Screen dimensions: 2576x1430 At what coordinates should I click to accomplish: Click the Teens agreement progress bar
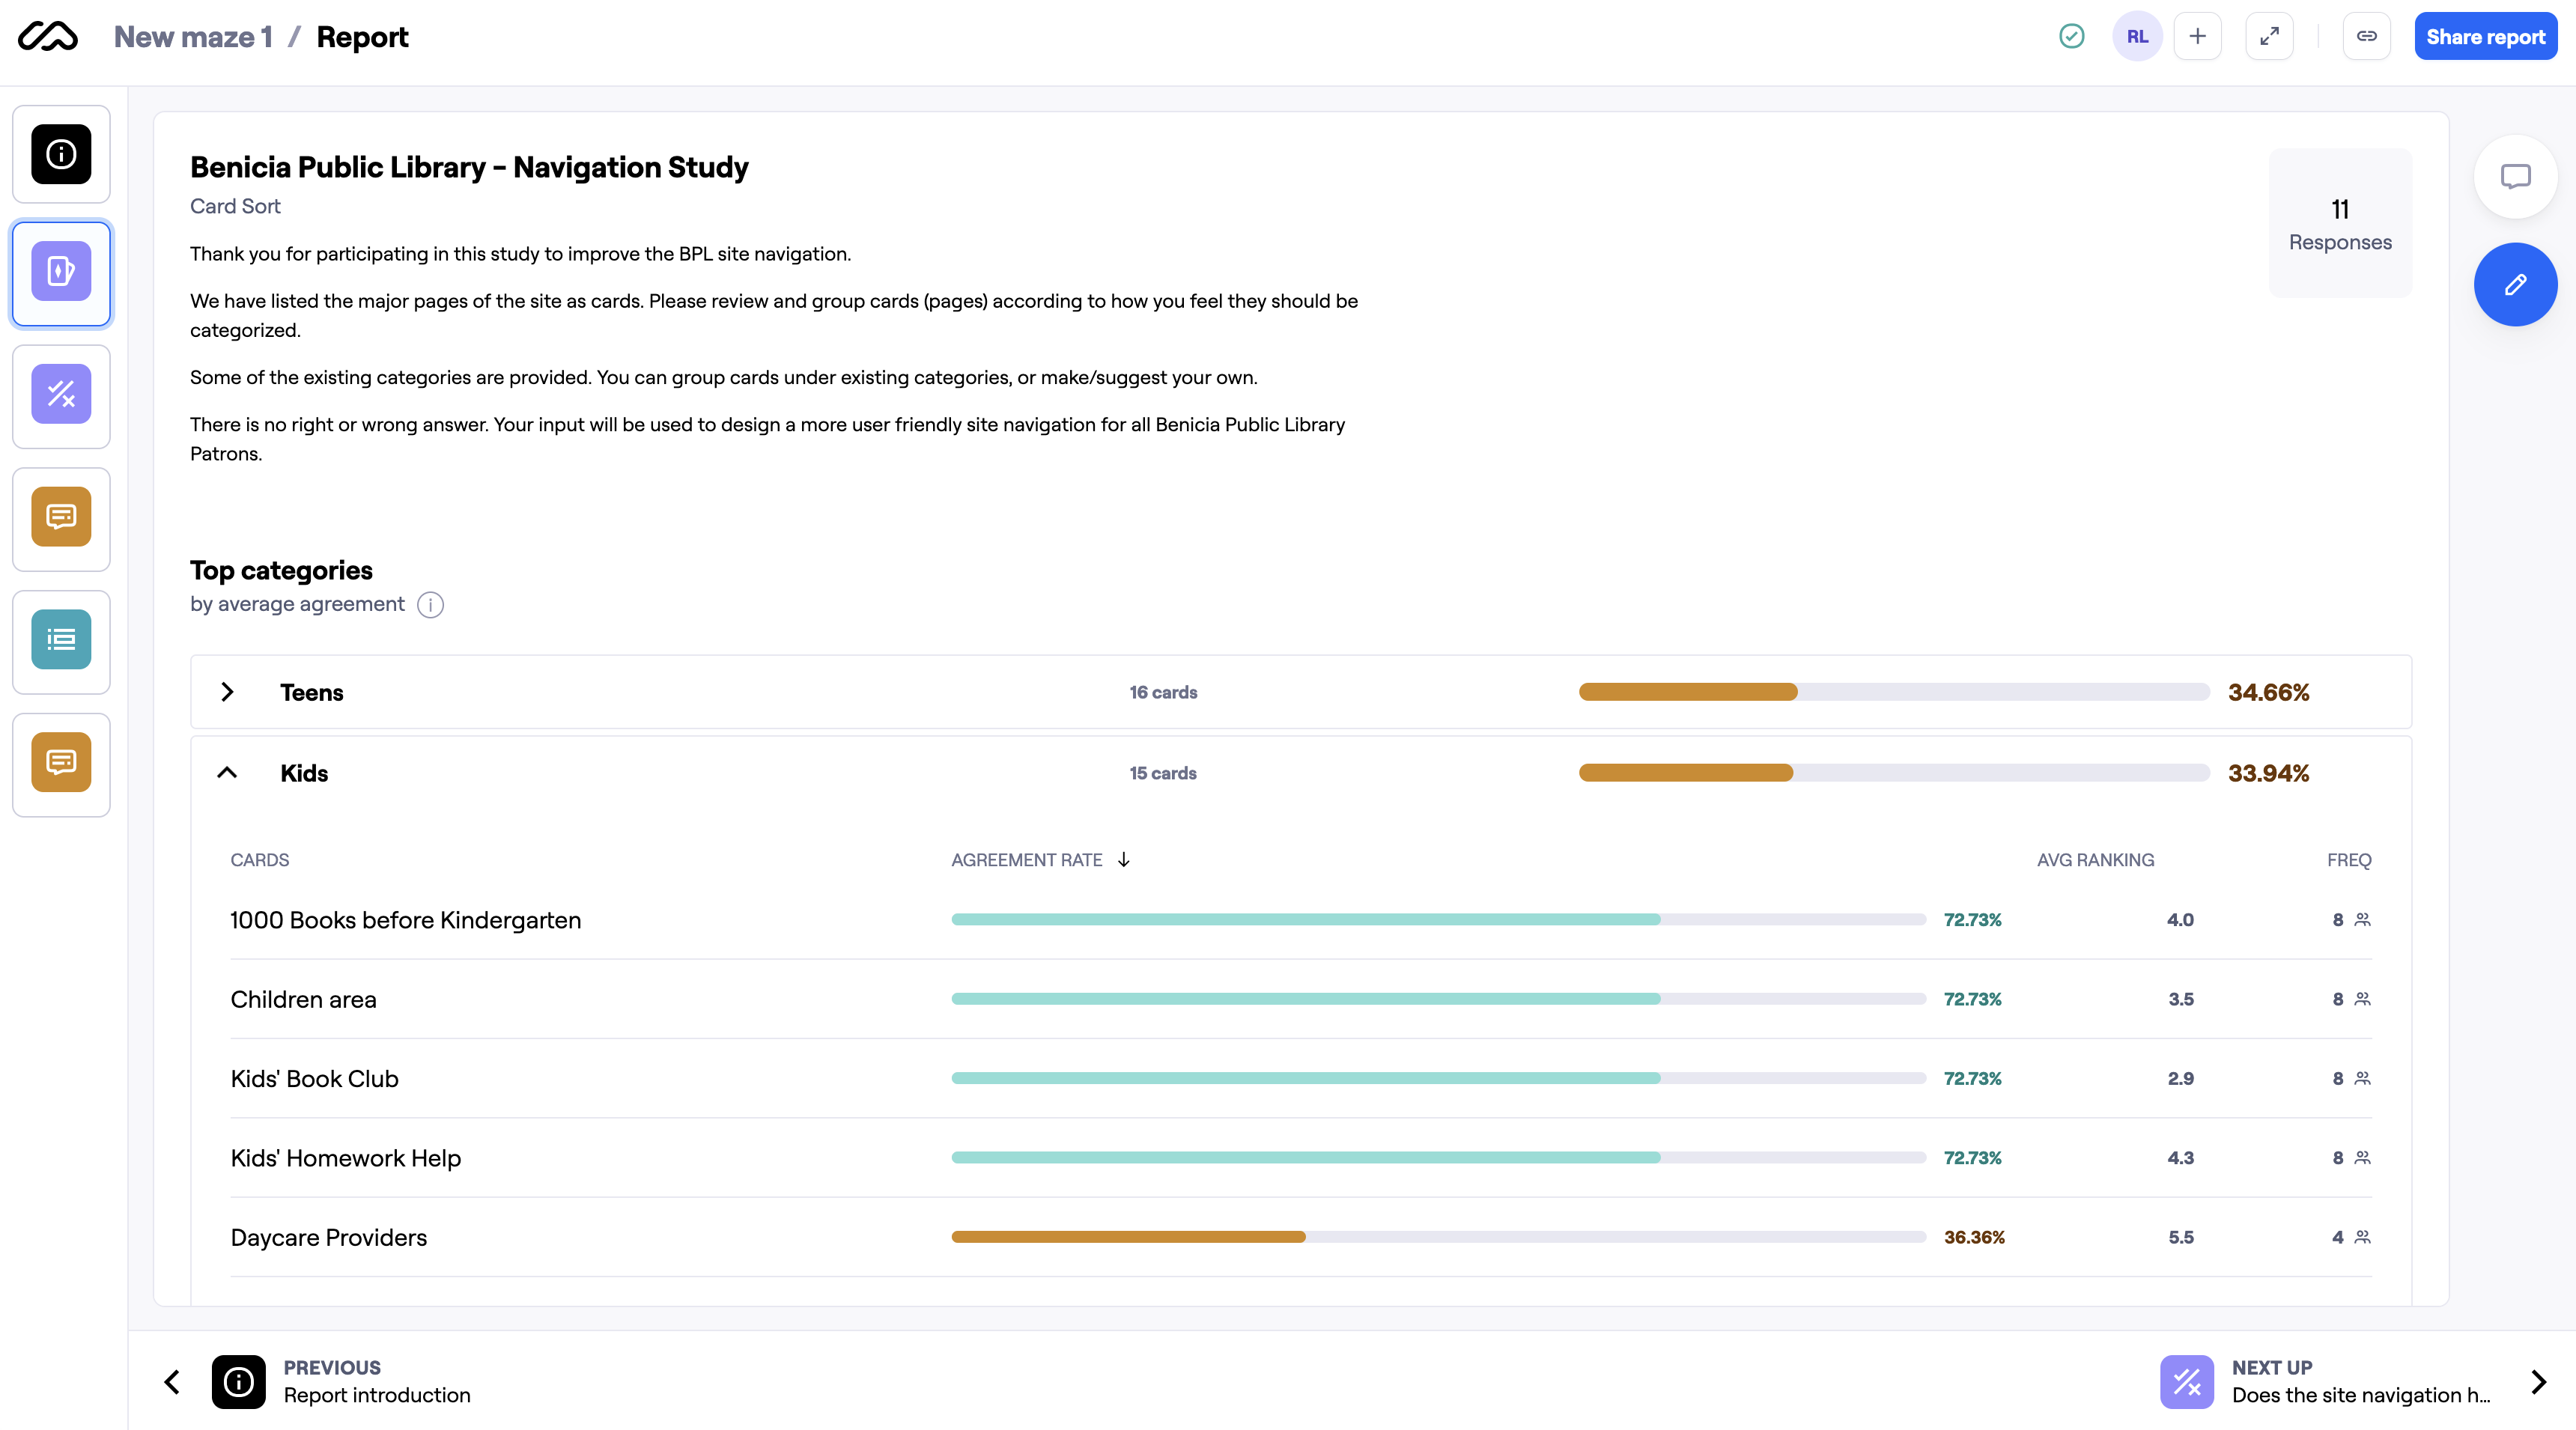point(1893,692)
